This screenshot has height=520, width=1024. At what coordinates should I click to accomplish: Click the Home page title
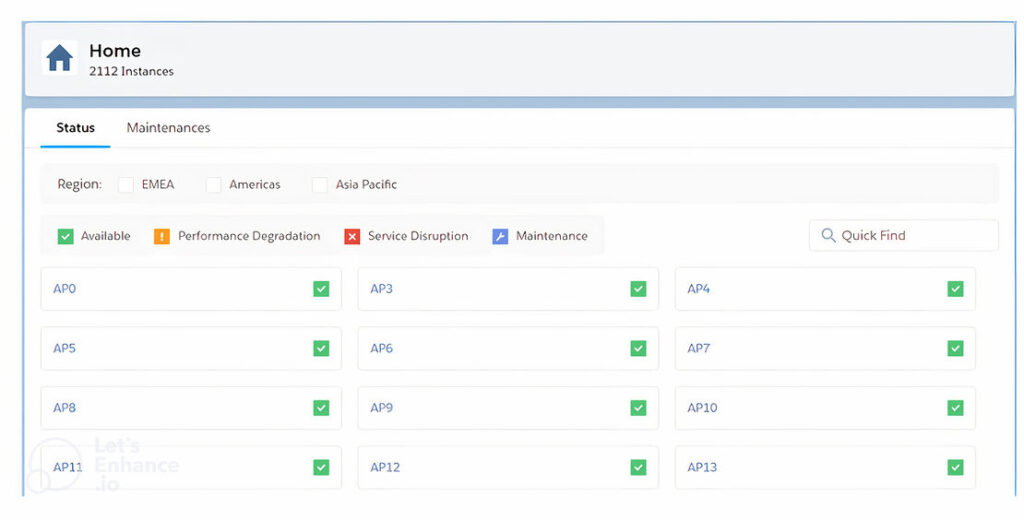pyautogui.click(x=115, y=51)
